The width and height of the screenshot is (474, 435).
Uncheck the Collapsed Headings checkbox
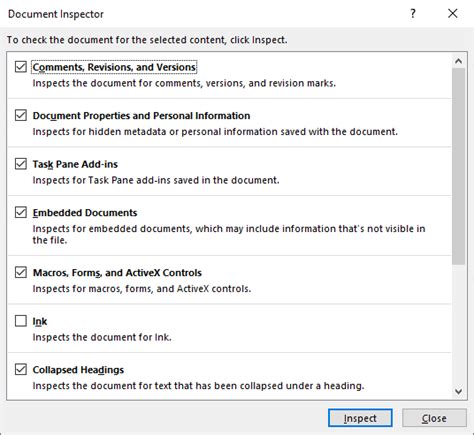[x=21, y=369]
